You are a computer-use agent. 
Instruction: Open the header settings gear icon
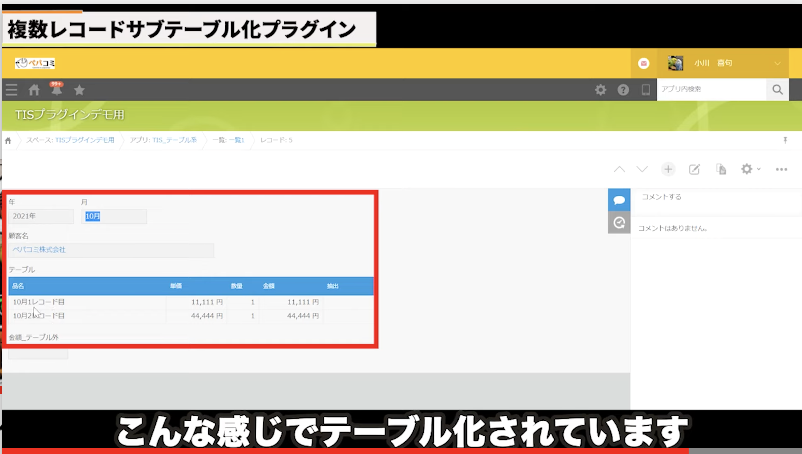(x=600, y=90)
